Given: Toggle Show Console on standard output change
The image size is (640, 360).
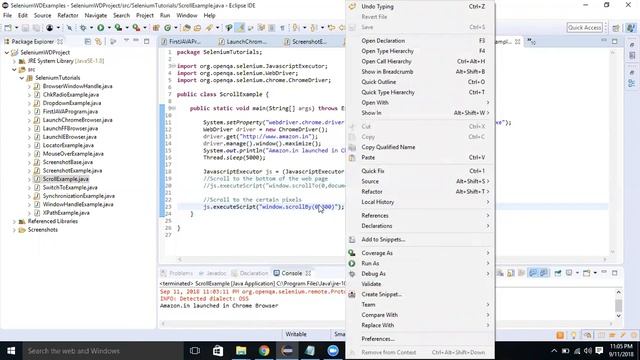Looking at the screenshot, I should 533,273.
